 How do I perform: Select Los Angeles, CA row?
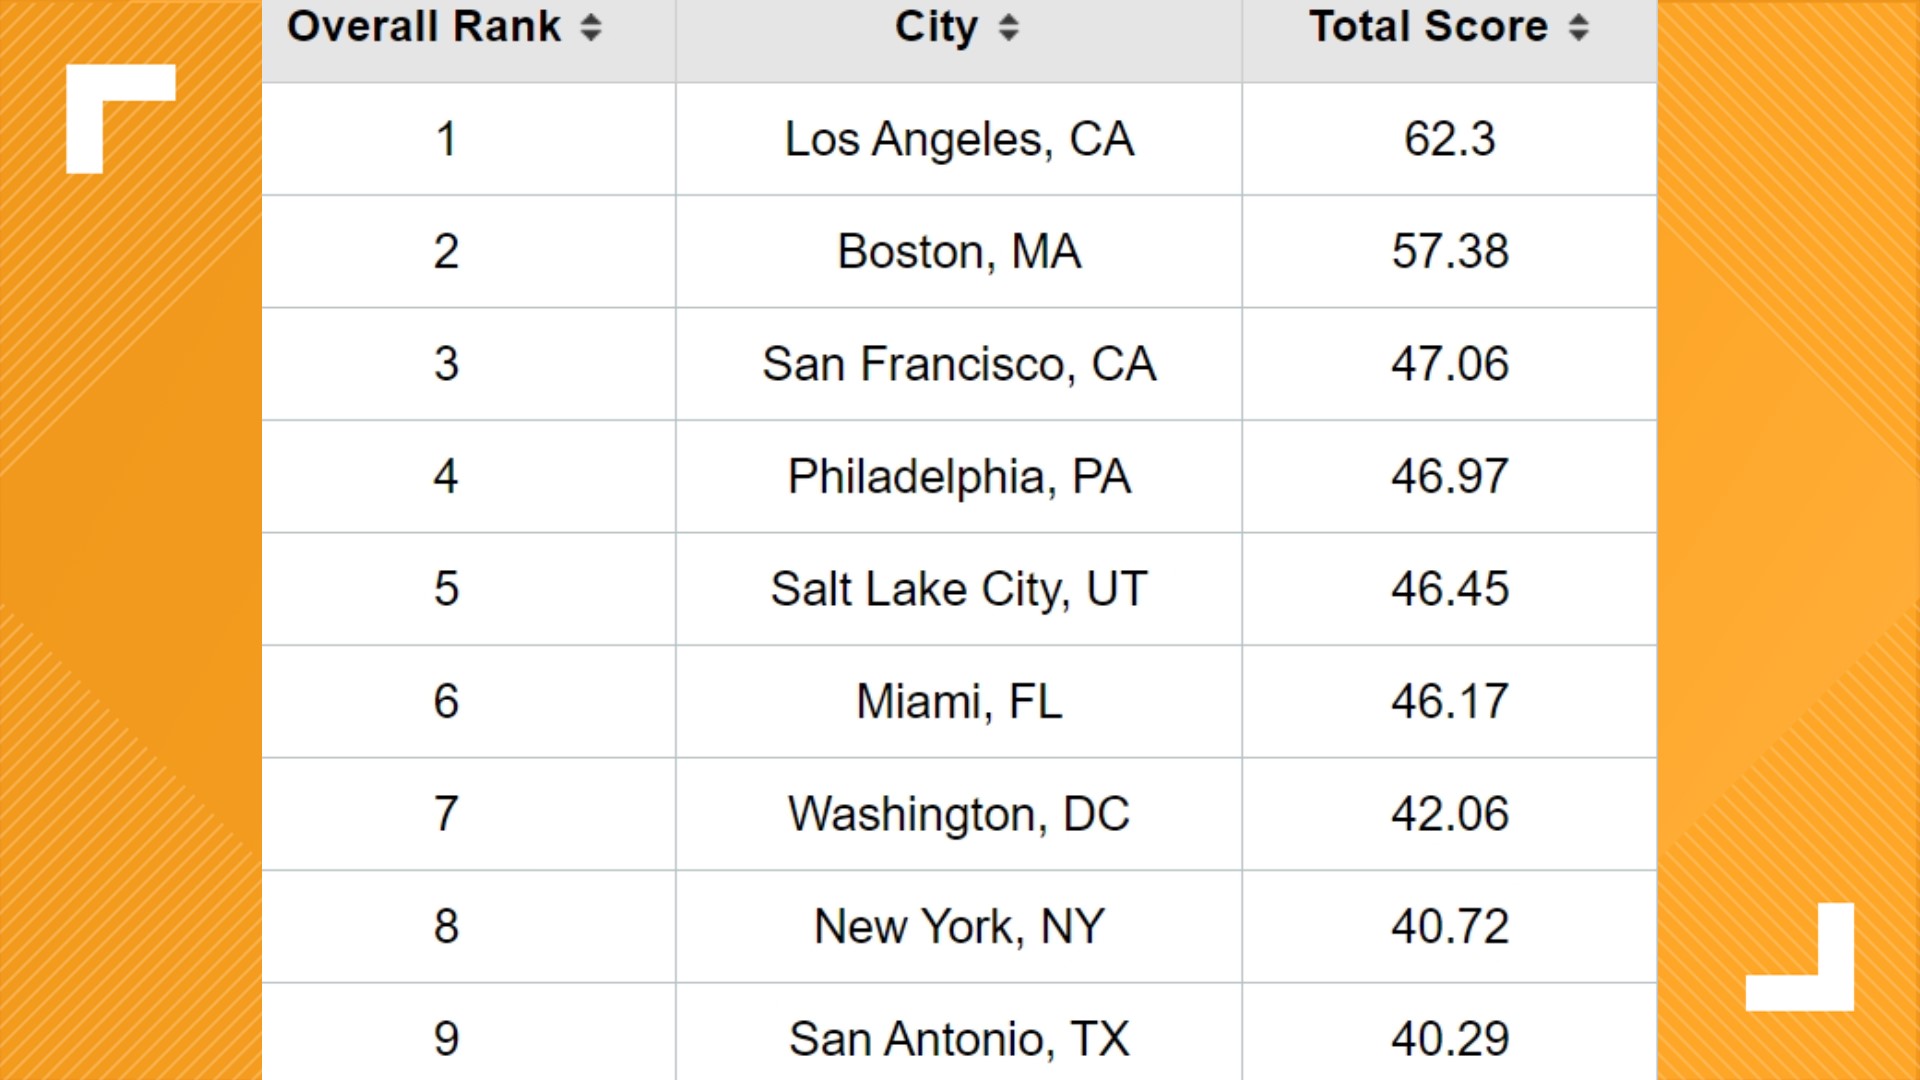click(959, 138)
